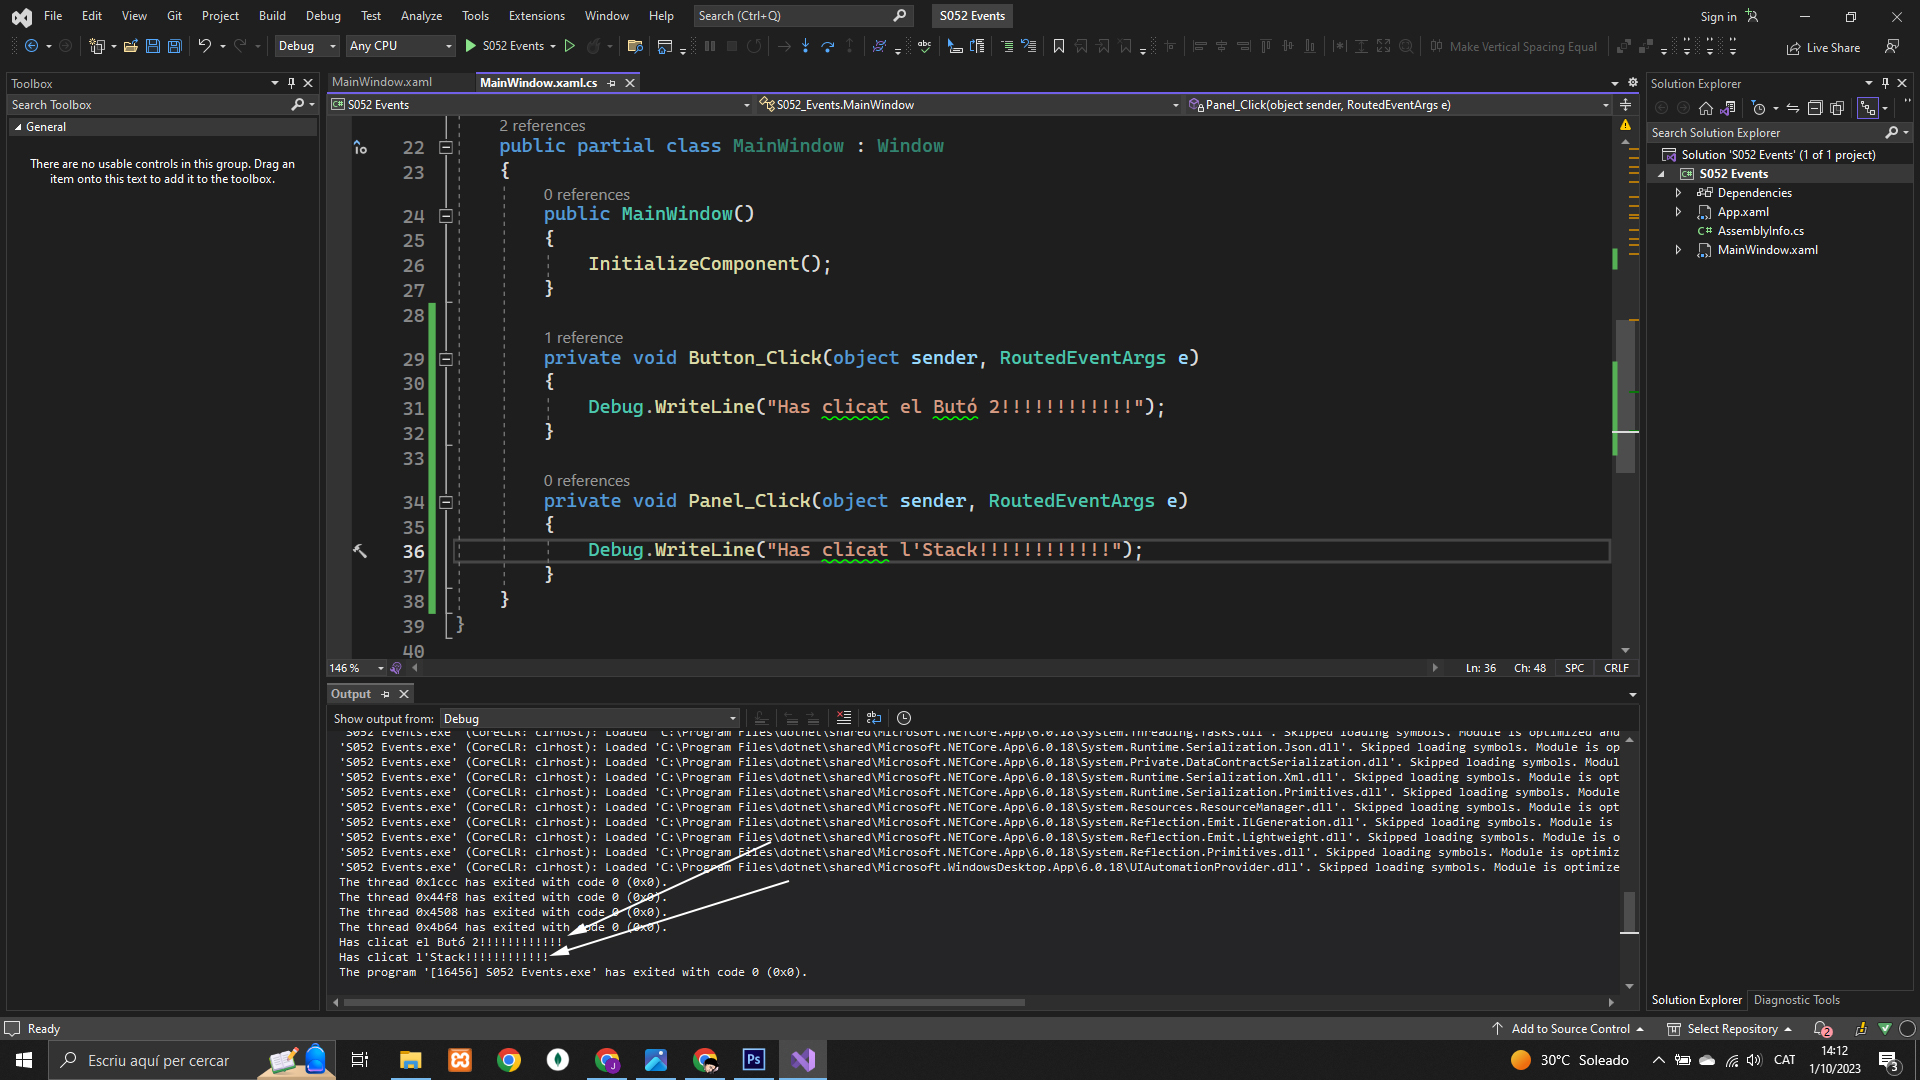Expand MainWindow.xaml tree node

click(x=1679, y=250)
